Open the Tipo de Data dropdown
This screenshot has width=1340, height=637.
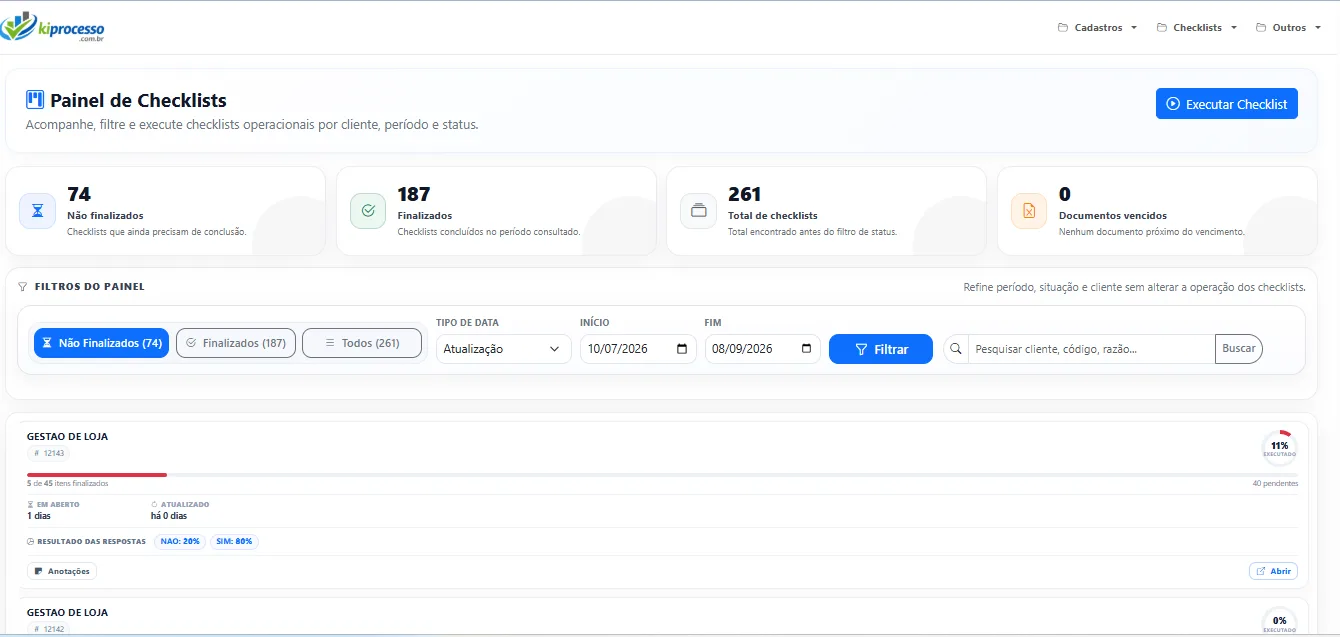click(x=503, y=349)
